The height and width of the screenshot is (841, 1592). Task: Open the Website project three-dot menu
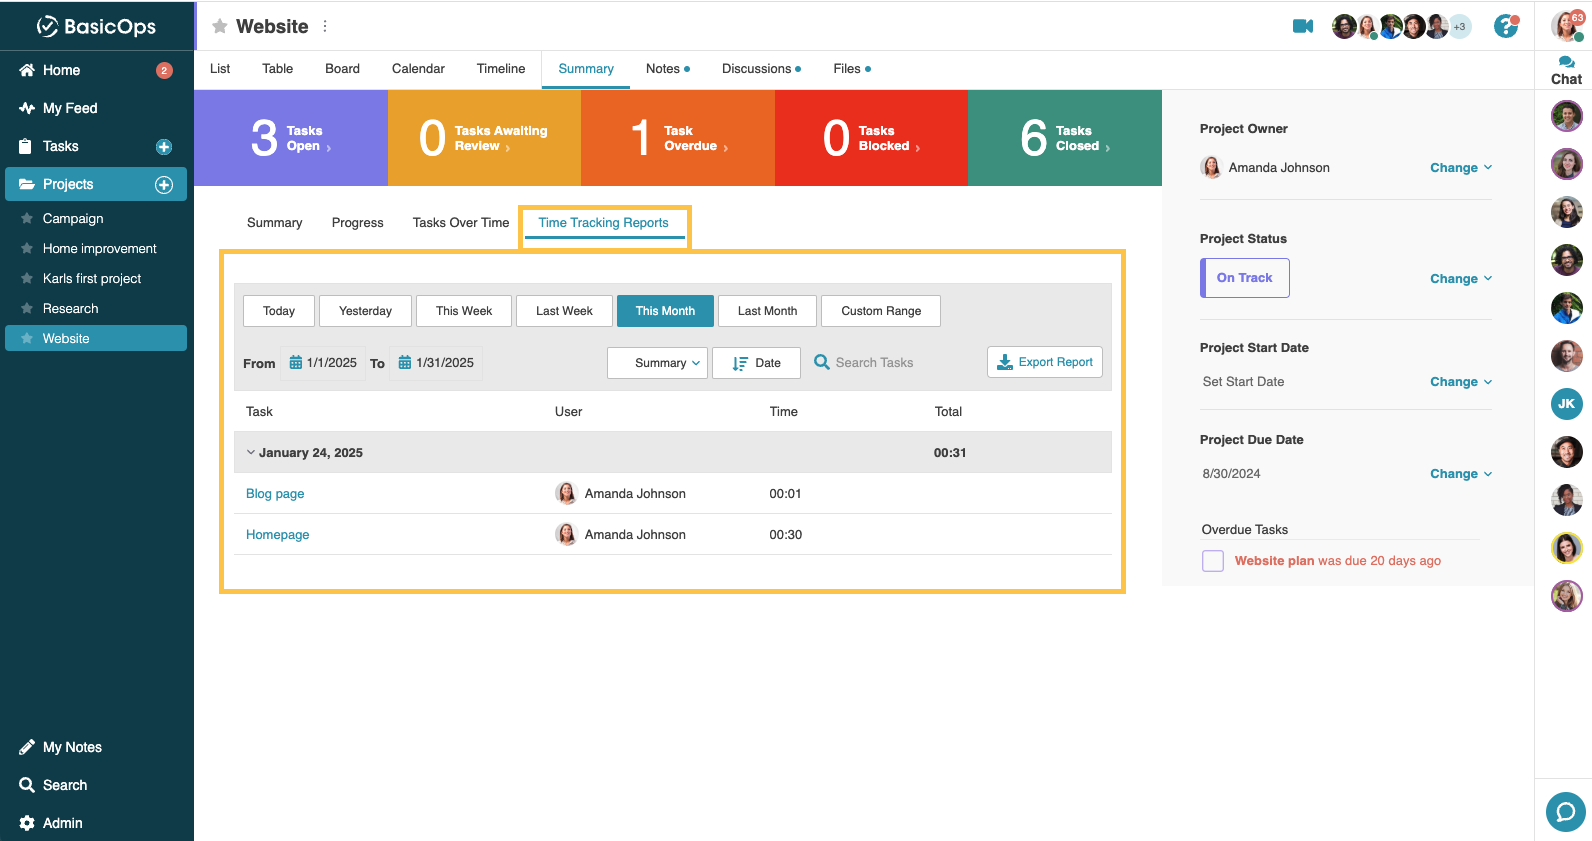325,27
